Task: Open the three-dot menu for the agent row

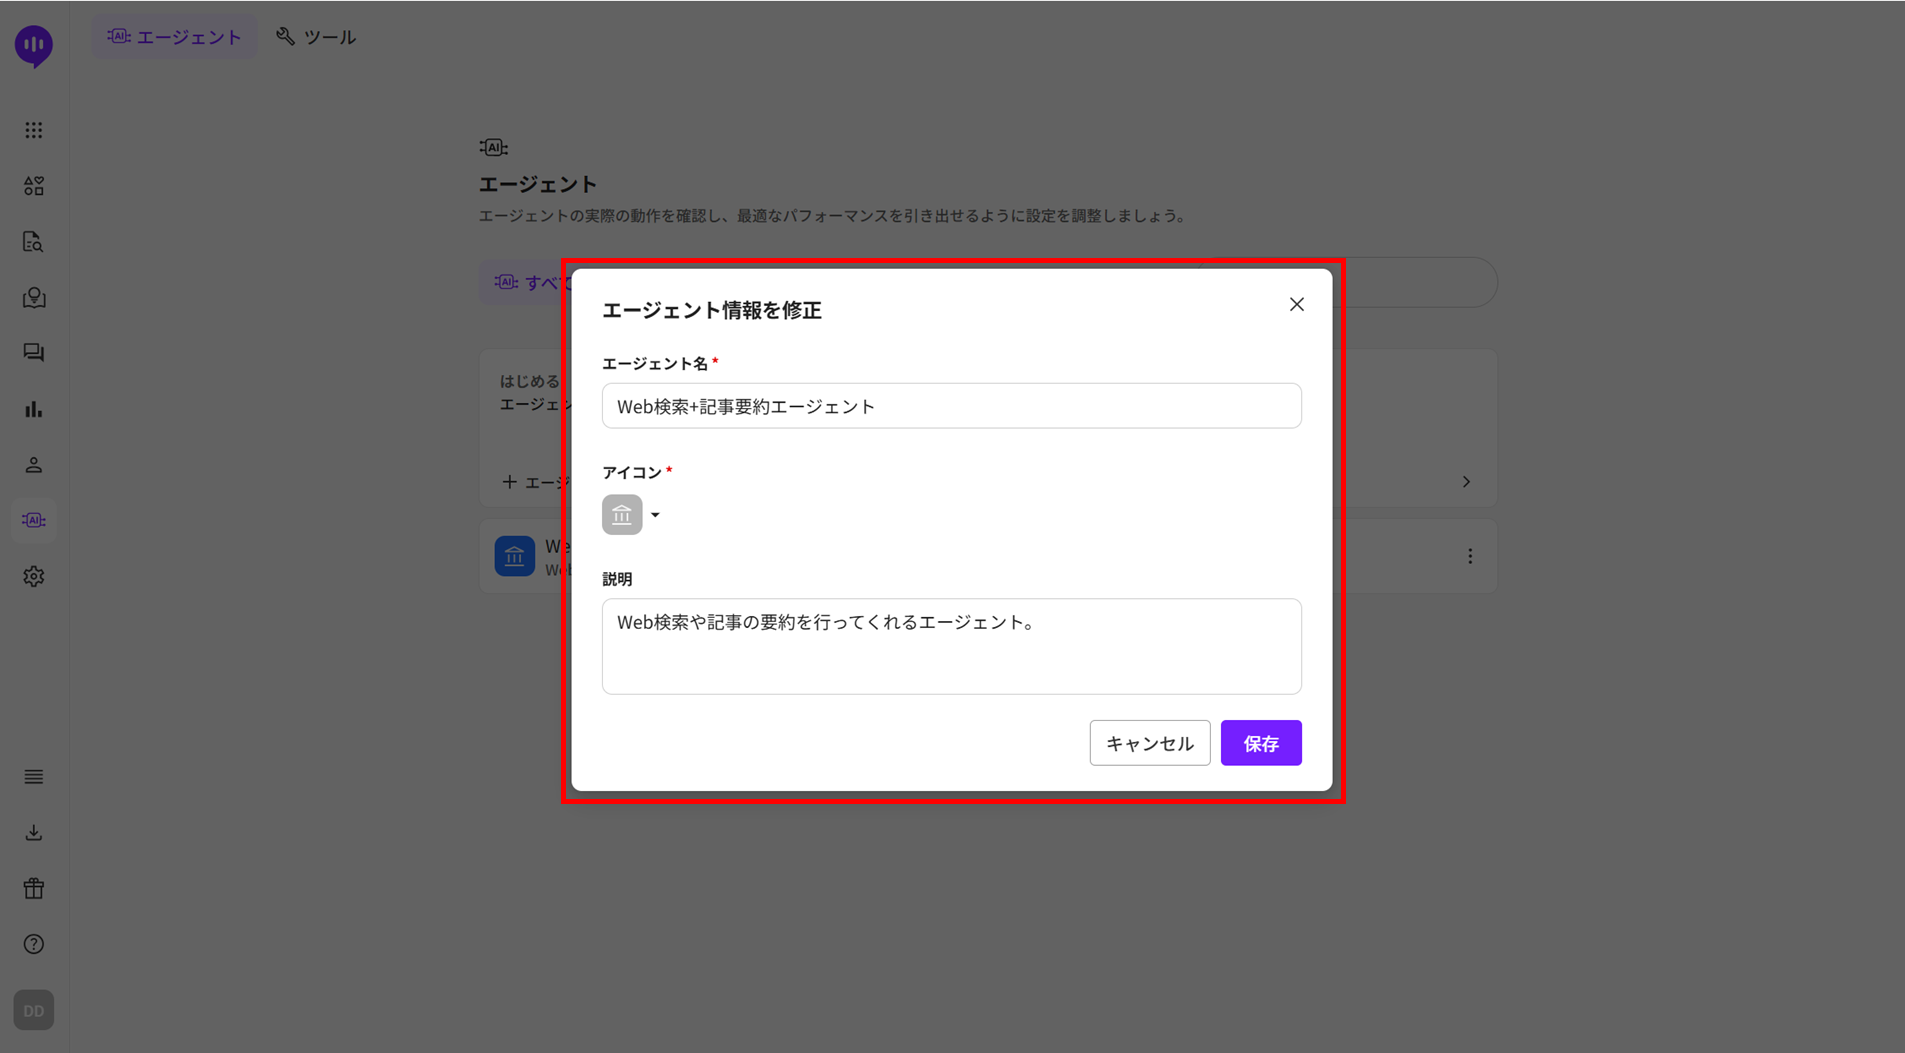Action: (1470, 556)
